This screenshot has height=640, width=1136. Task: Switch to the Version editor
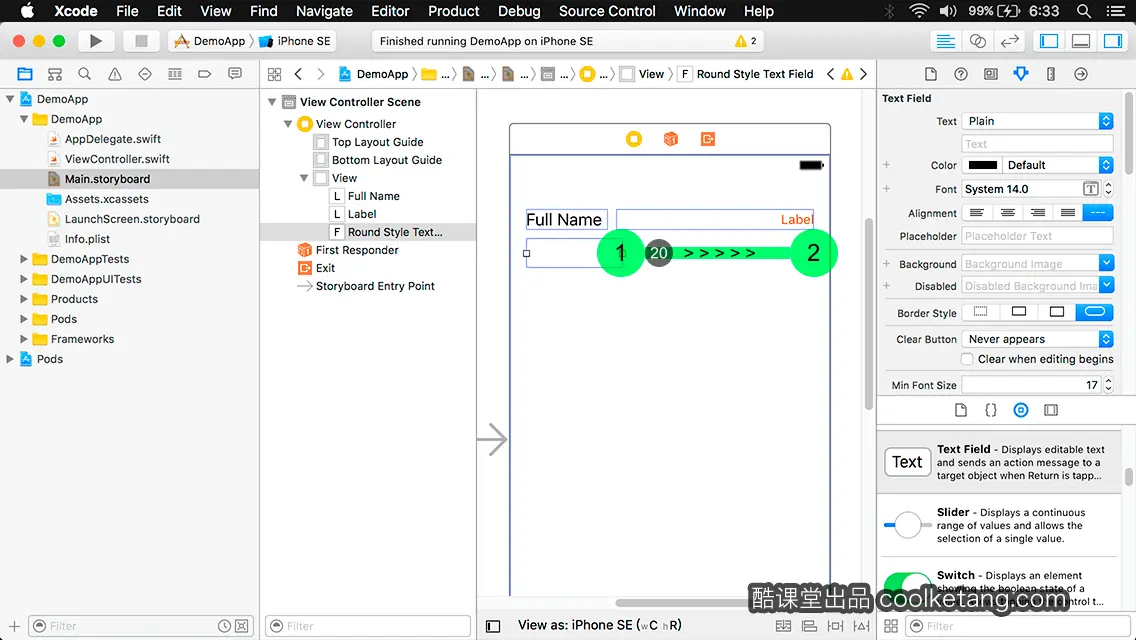coord(1009,41)
